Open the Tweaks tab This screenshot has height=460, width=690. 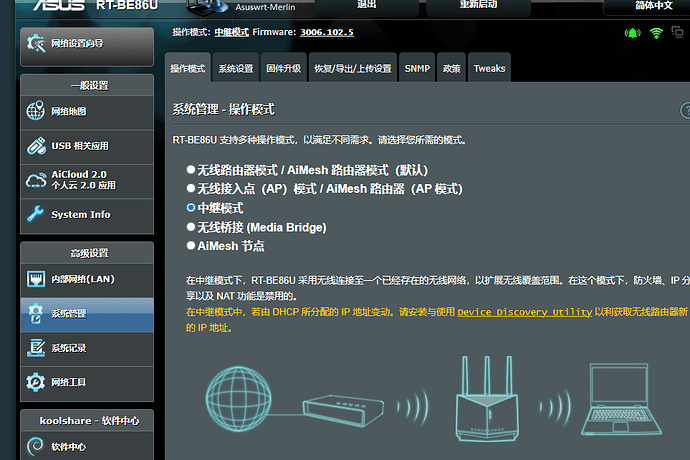489,68
